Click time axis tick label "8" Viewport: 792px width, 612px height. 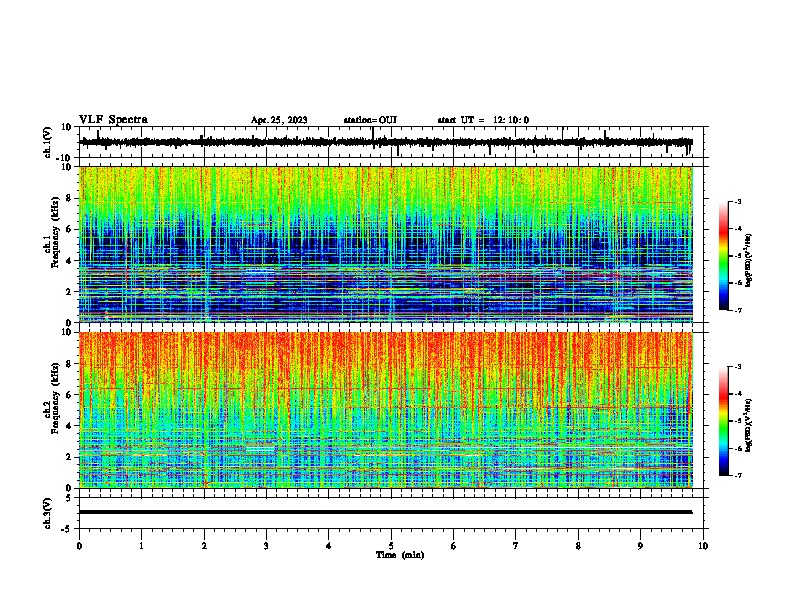[578, 546]
